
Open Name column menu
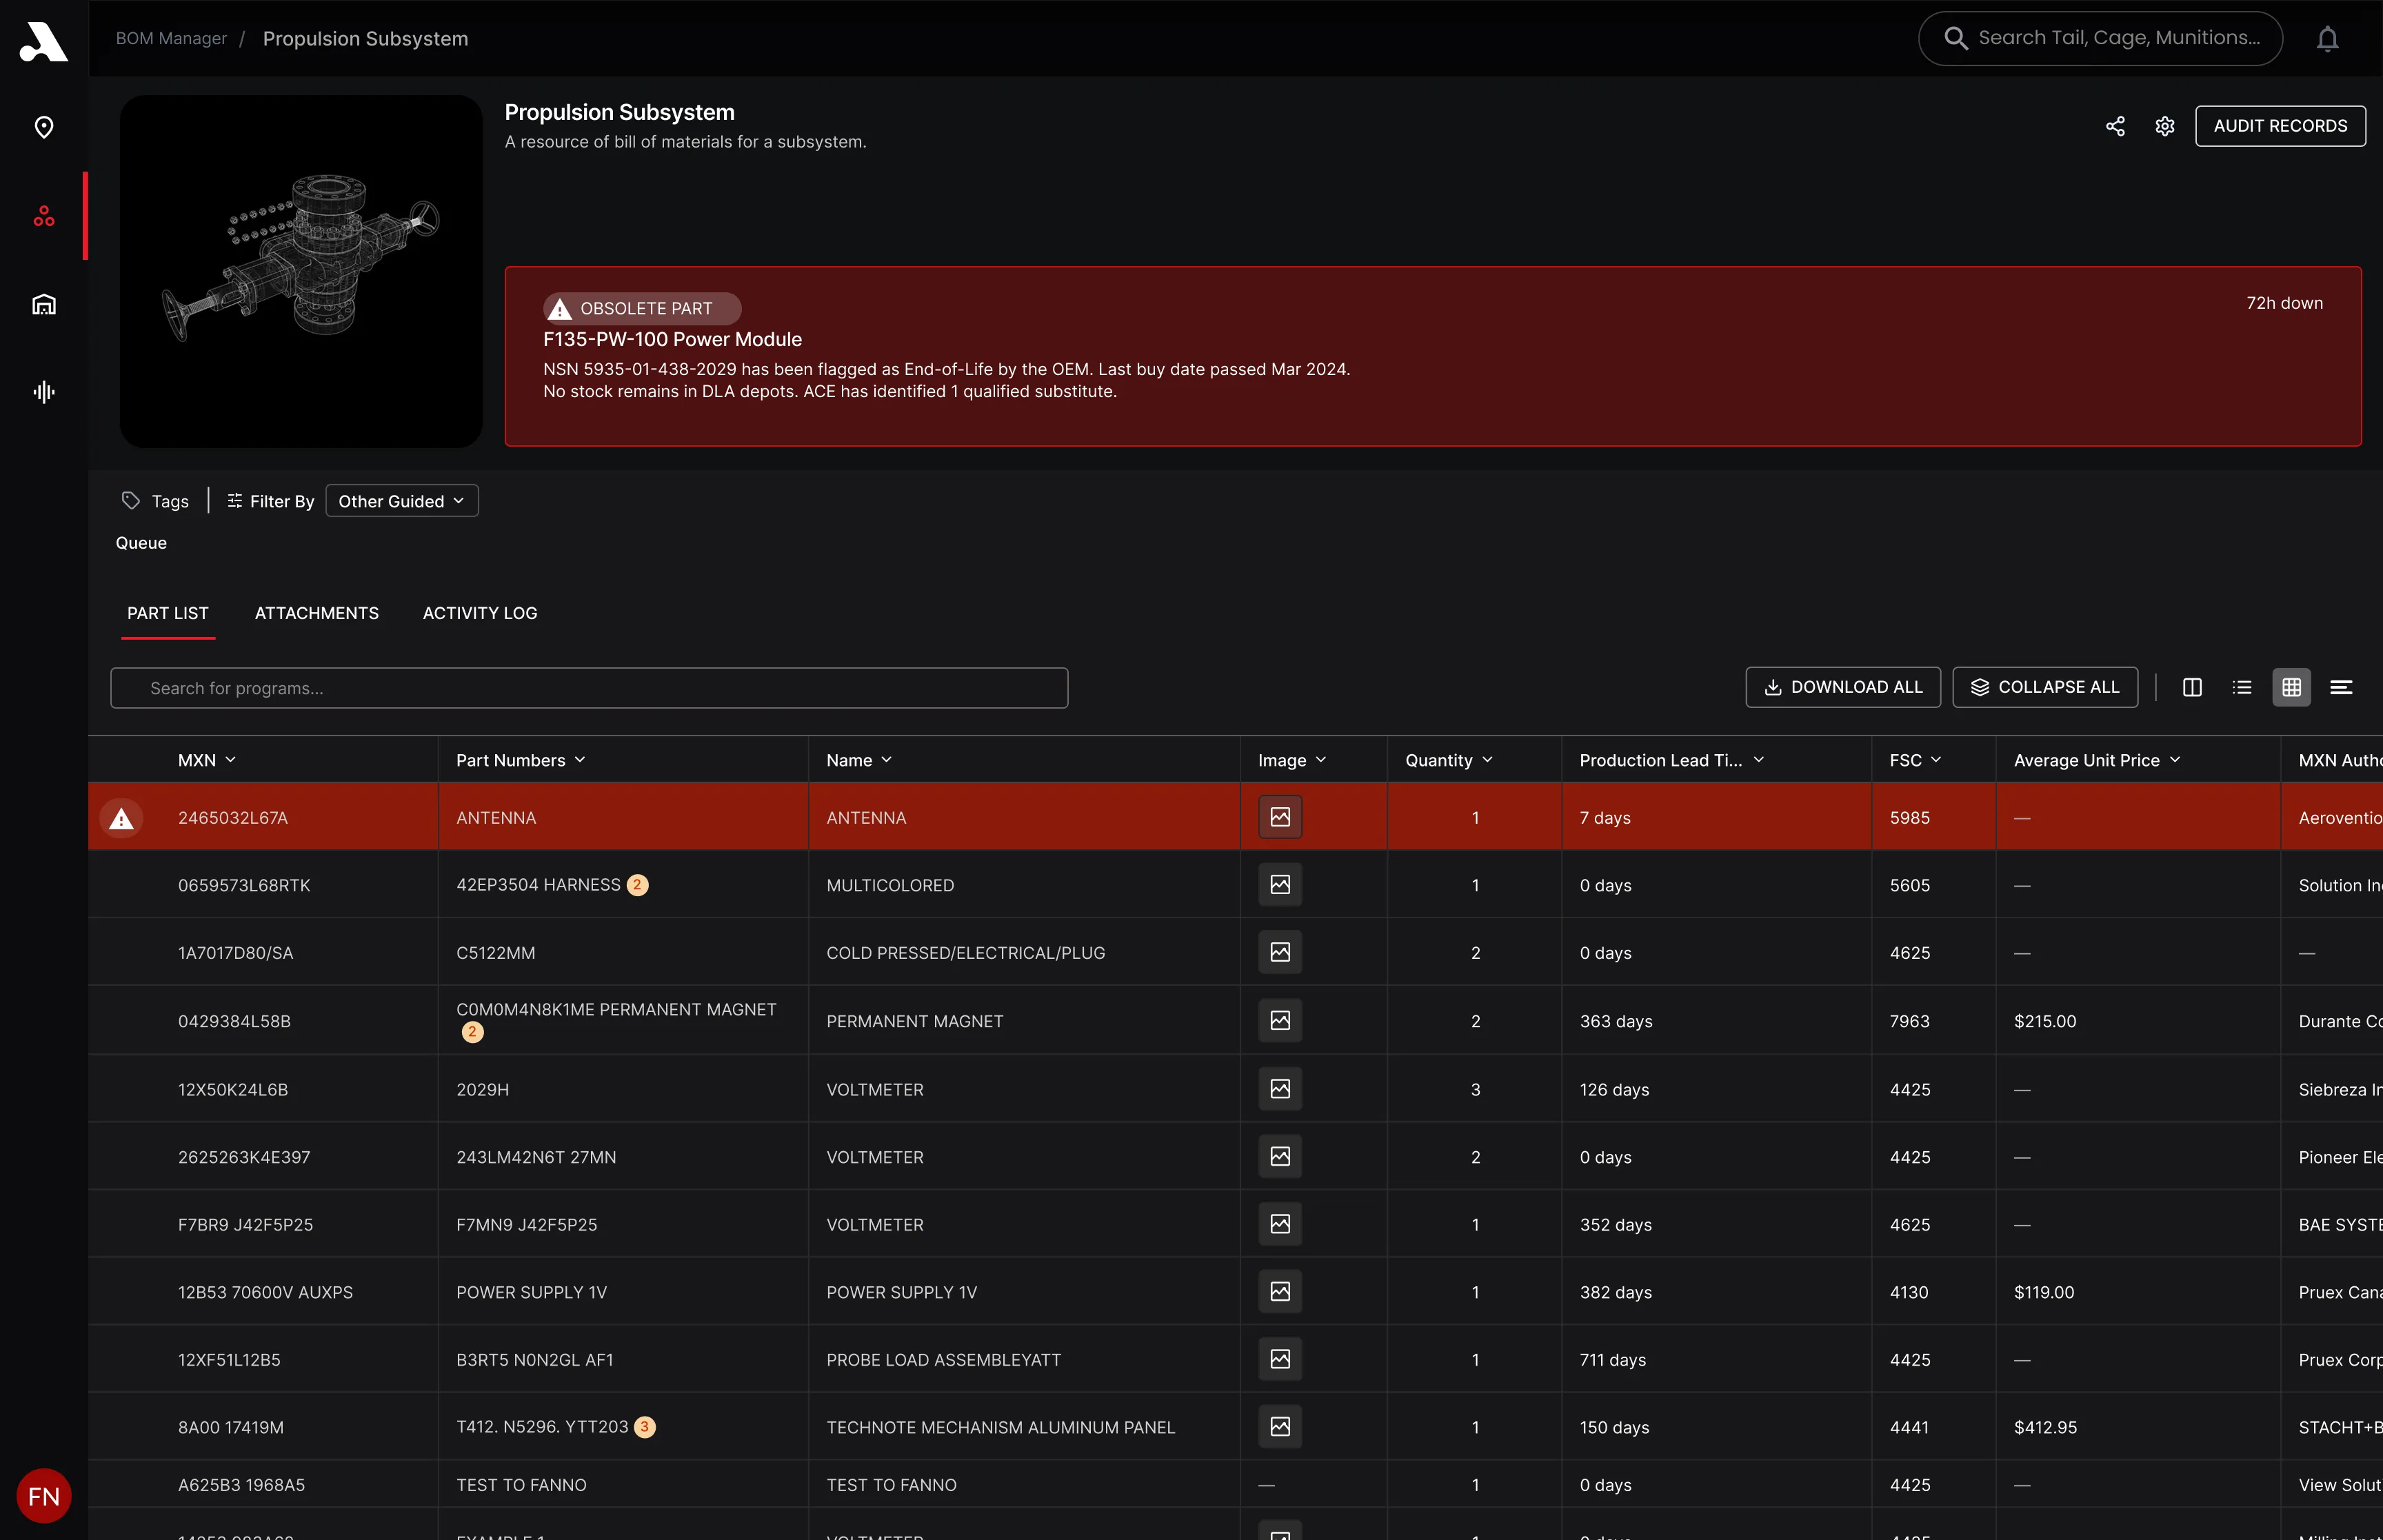click(886, 760)
